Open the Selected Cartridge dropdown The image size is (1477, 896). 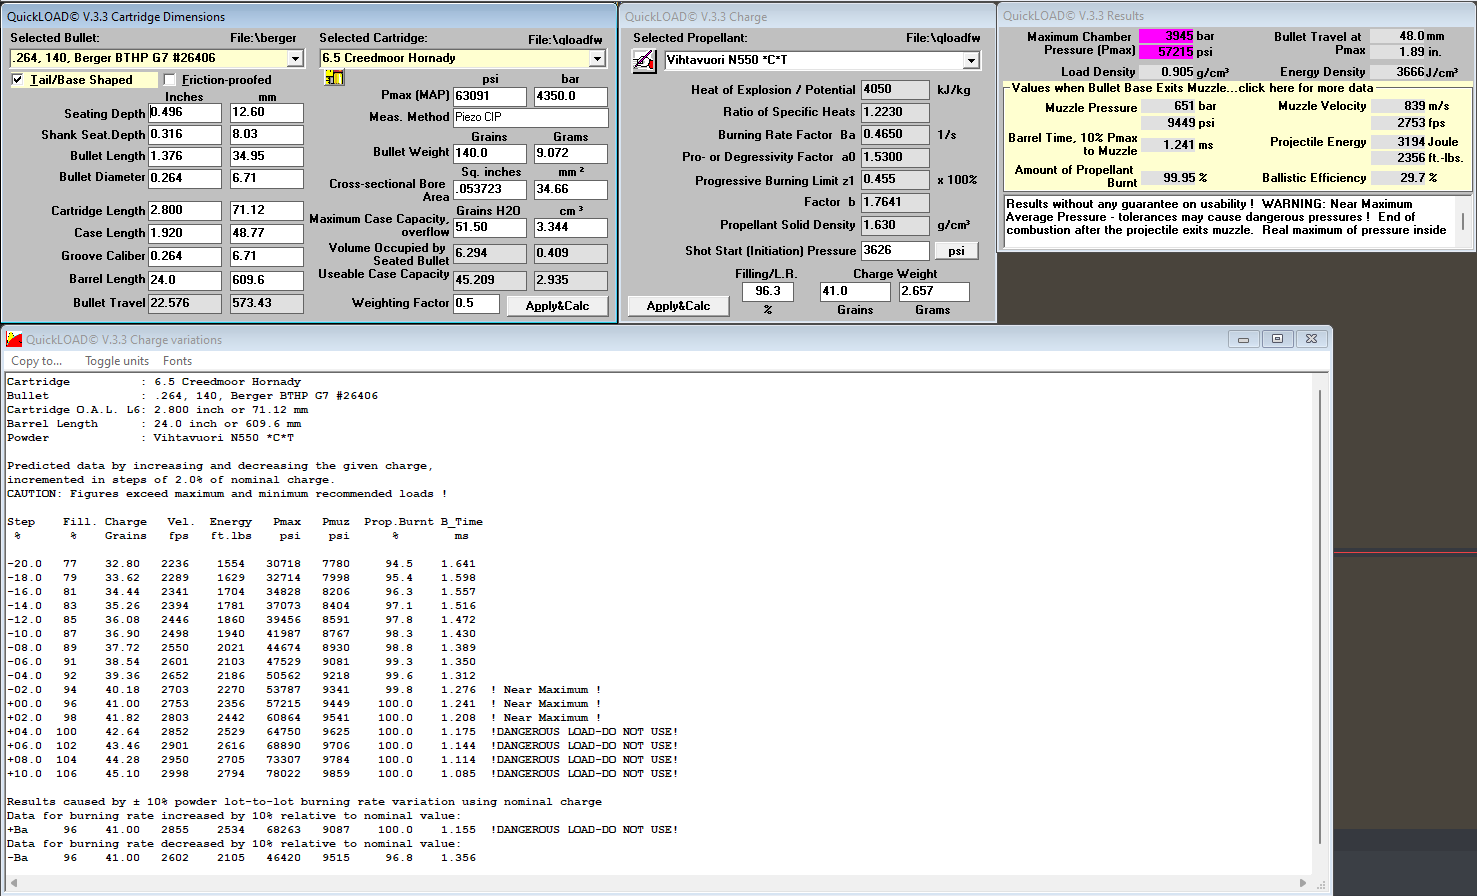tap(597, 59)
